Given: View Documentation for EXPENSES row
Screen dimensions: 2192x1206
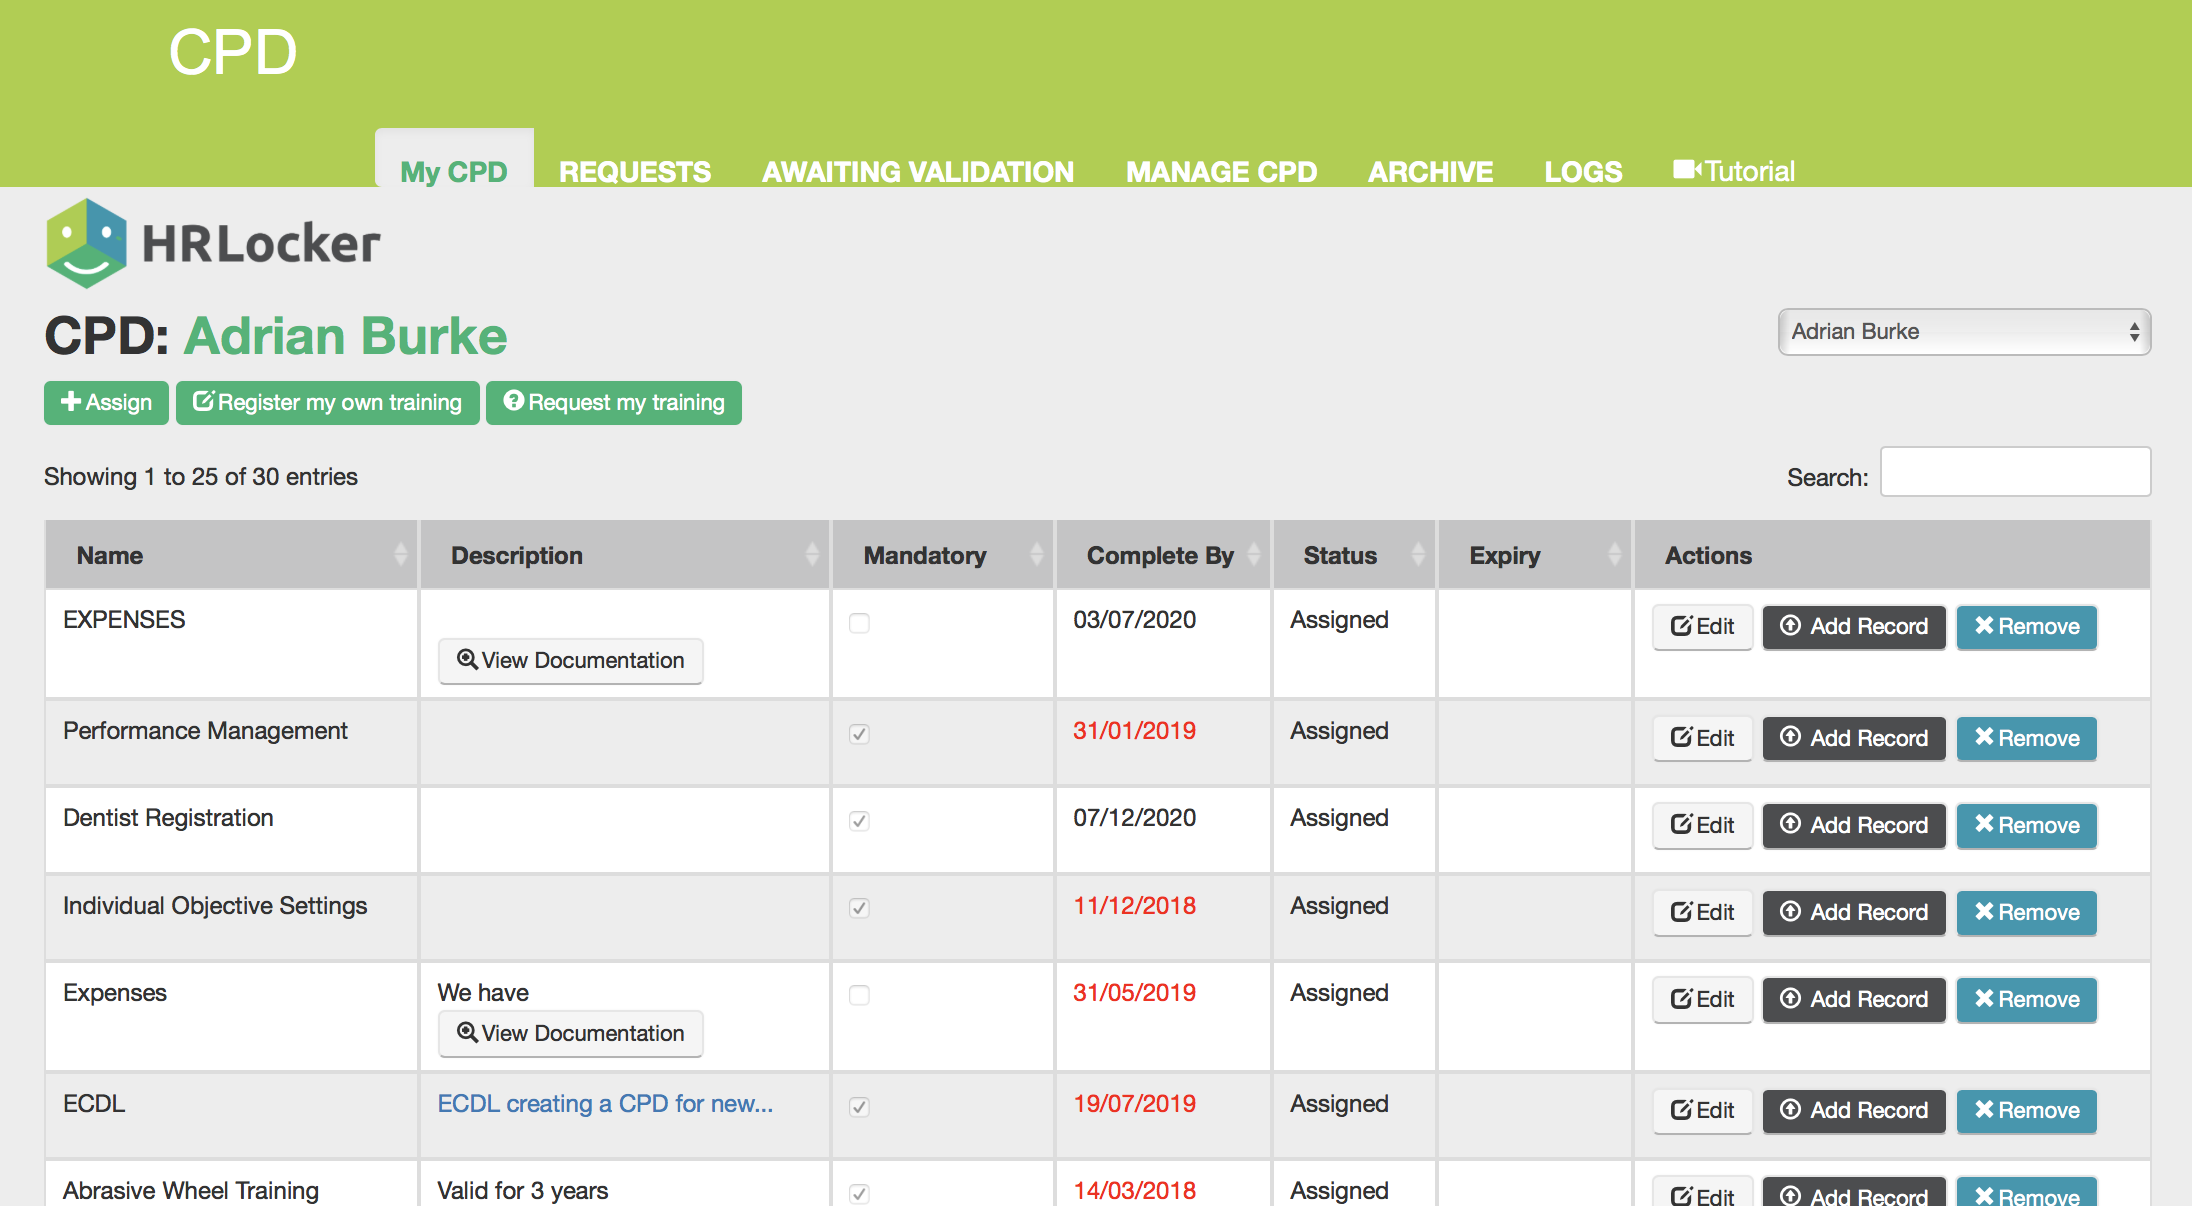Looking at the screenshot, I should (x=571, y=661).
